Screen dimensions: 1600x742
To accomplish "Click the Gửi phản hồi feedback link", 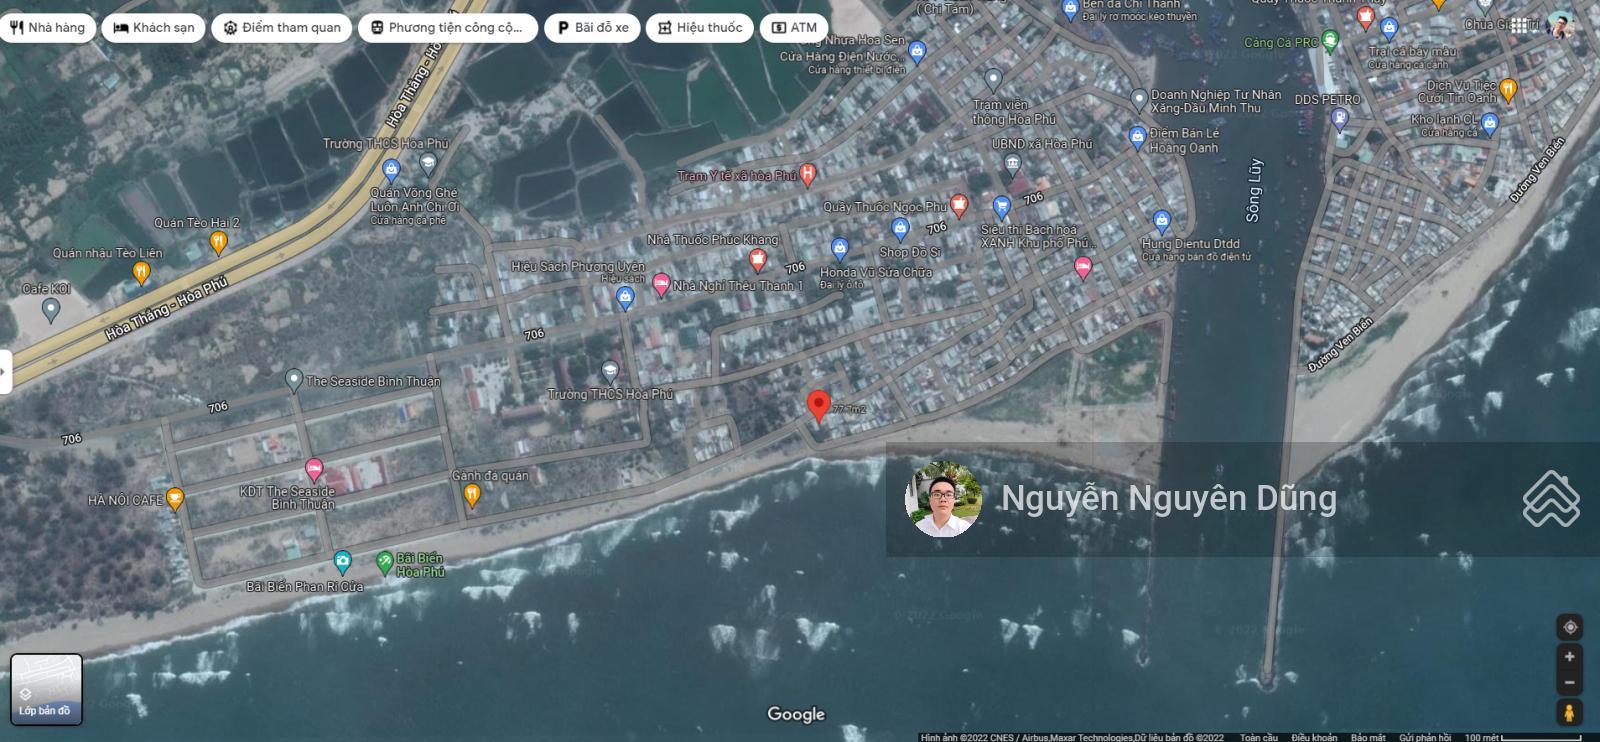I will pos(1424,738).
